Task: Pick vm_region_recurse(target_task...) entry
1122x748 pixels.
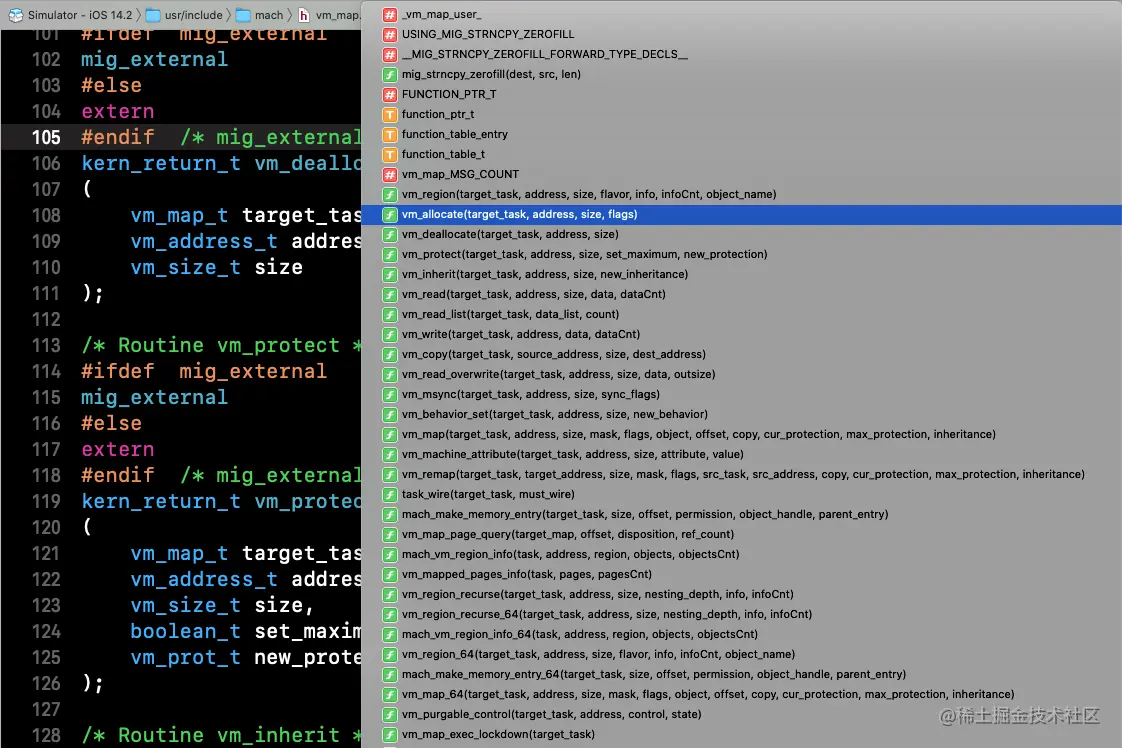Action: click(597, 595)
